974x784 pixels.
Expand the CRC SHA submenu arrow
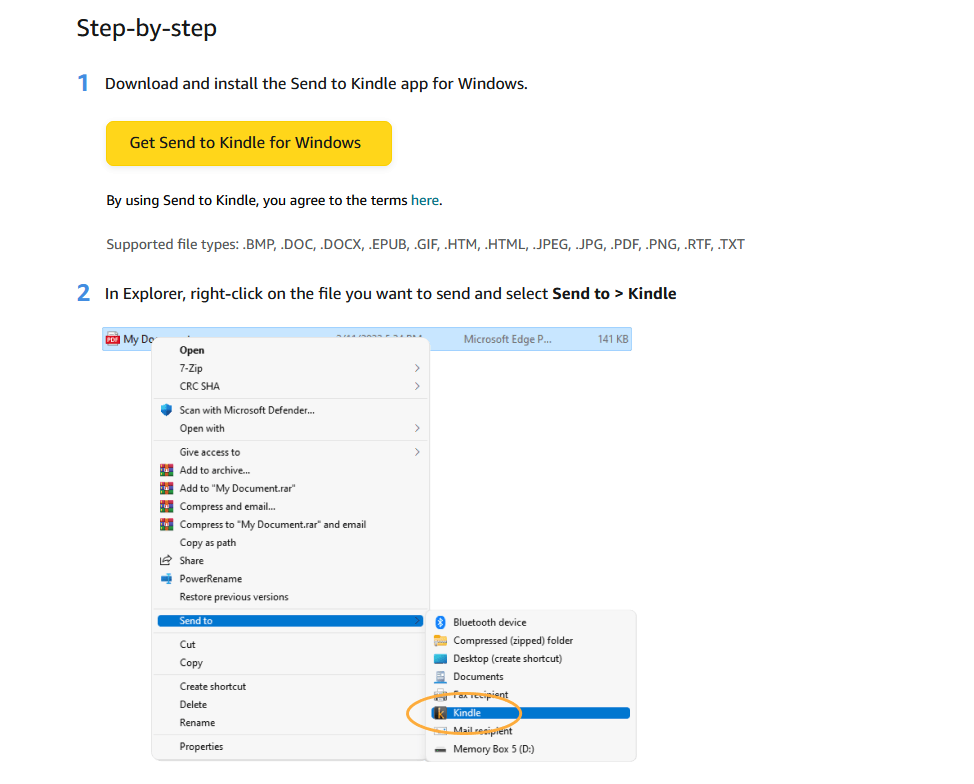coord(416,387)
